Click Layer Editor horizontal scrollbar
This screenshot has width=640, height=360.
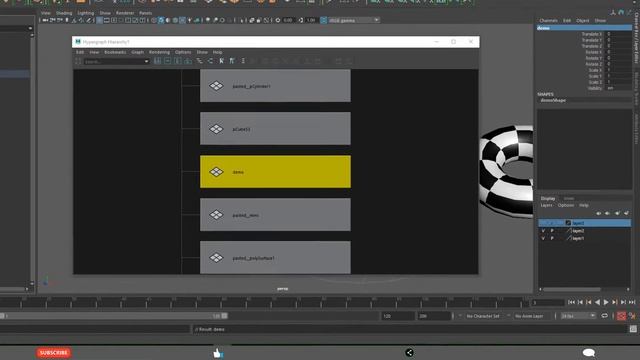point(571,289)
